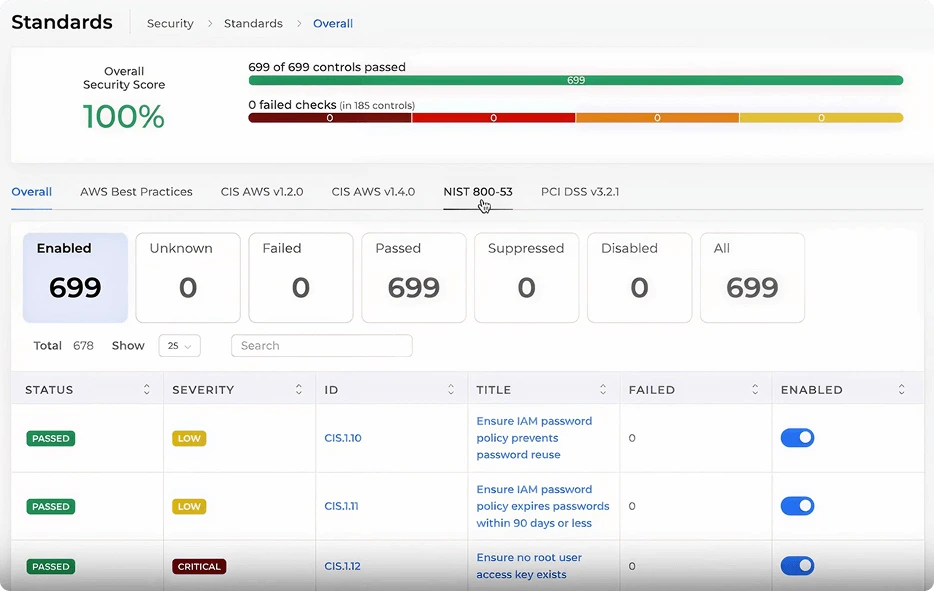934x591 pixels.
Task: Switch off the CIS.1.12 control toggle
Action: tap(797, 566)
